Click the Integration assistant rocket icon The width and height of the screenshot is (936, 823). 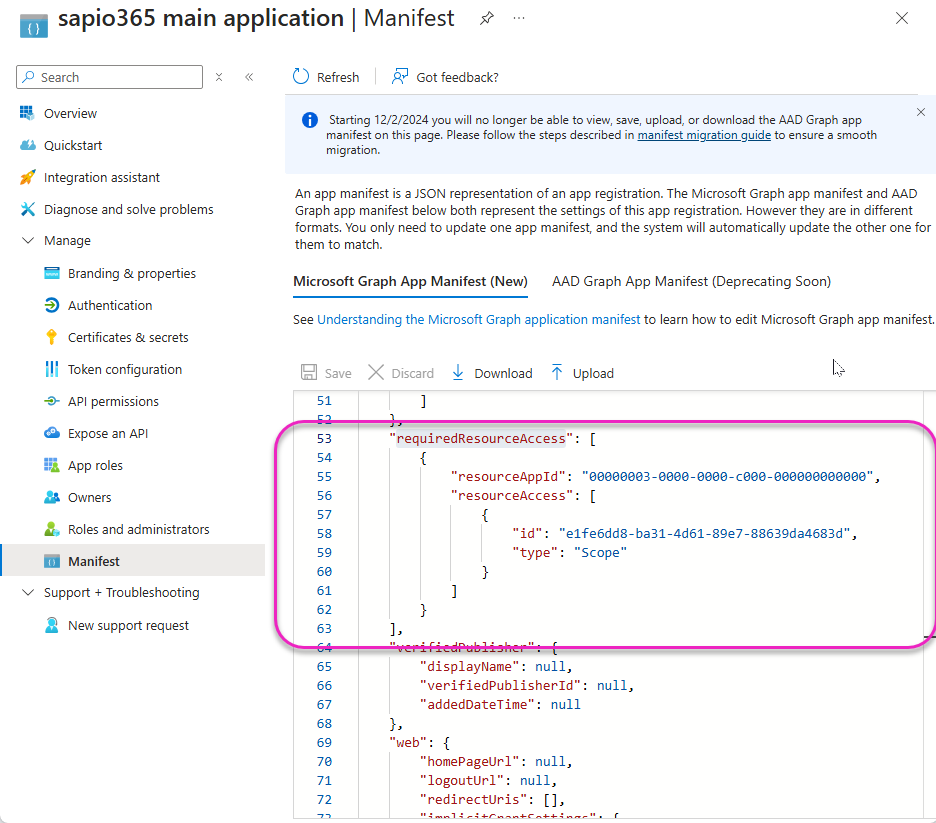28,177
